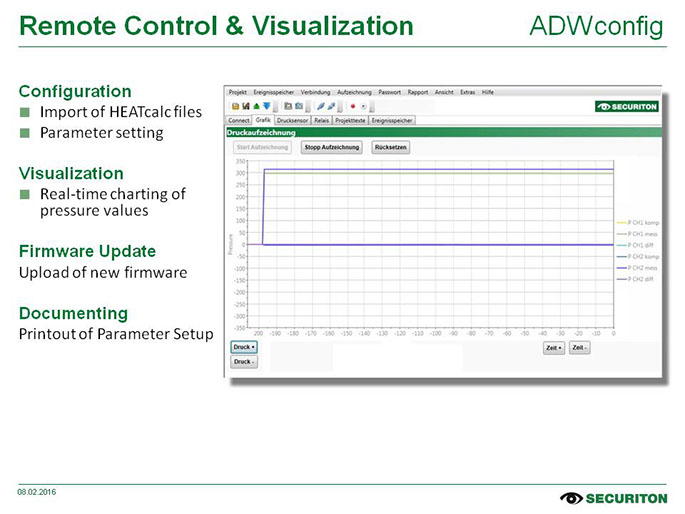Increase time scale with Zeit + button
This screenshot has width=685, height=514.
(x=553, y=348)
